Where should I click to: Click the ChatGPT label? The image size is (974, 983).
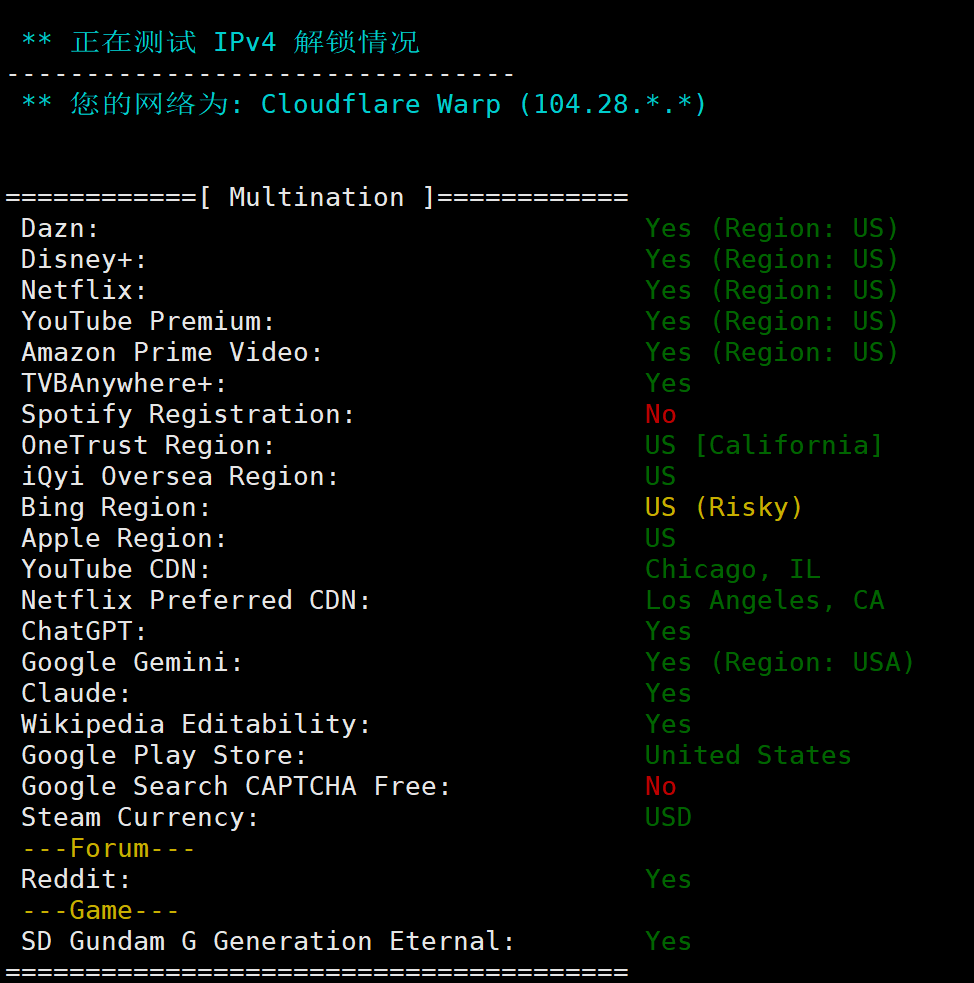tap(84, 632)
